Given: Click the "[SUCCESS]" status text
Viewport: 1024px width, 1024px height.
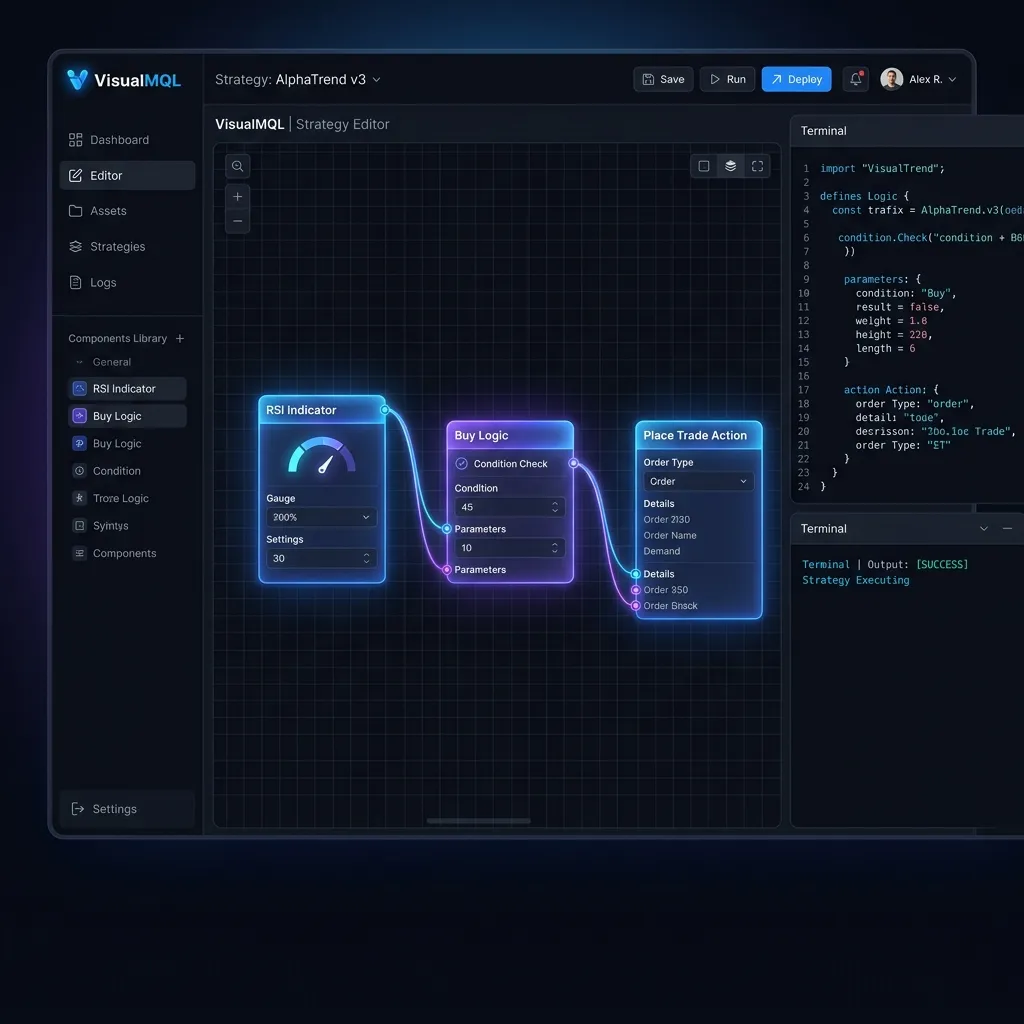Looking at the screenshot, I should 942,564.
